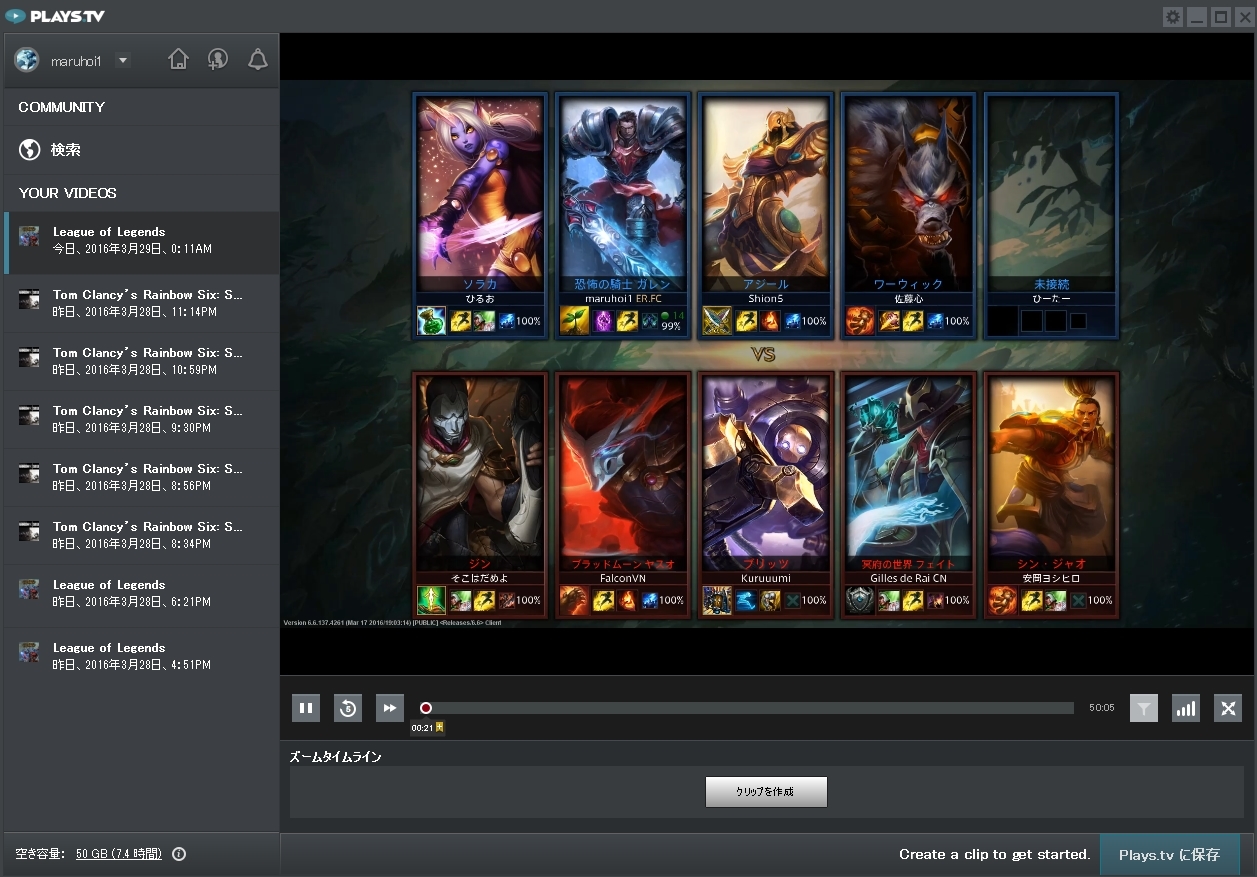The image size is (1257, 877).
Task: Click the info icon beside 空き容量
Action: (179, 854)
